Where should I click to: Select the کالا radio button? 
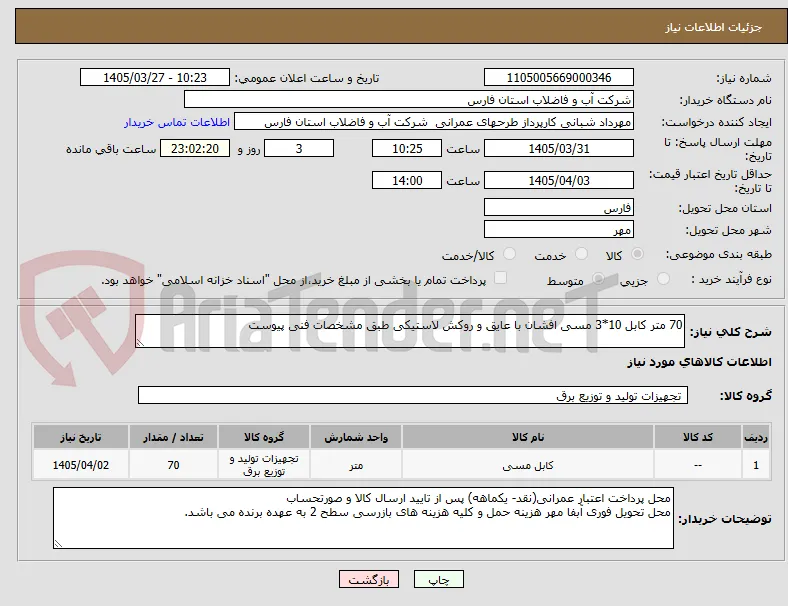(x=637, y=254)
